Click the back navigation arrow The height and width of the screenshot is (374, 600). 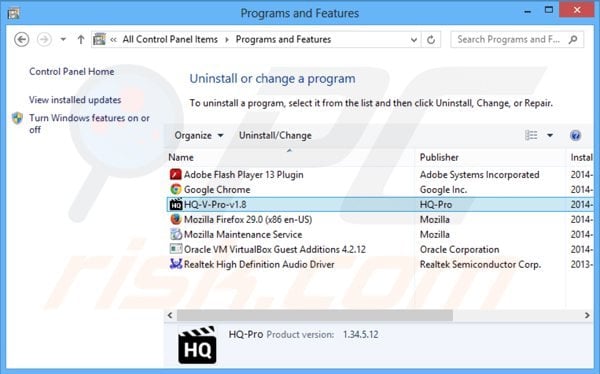[21, 39]
